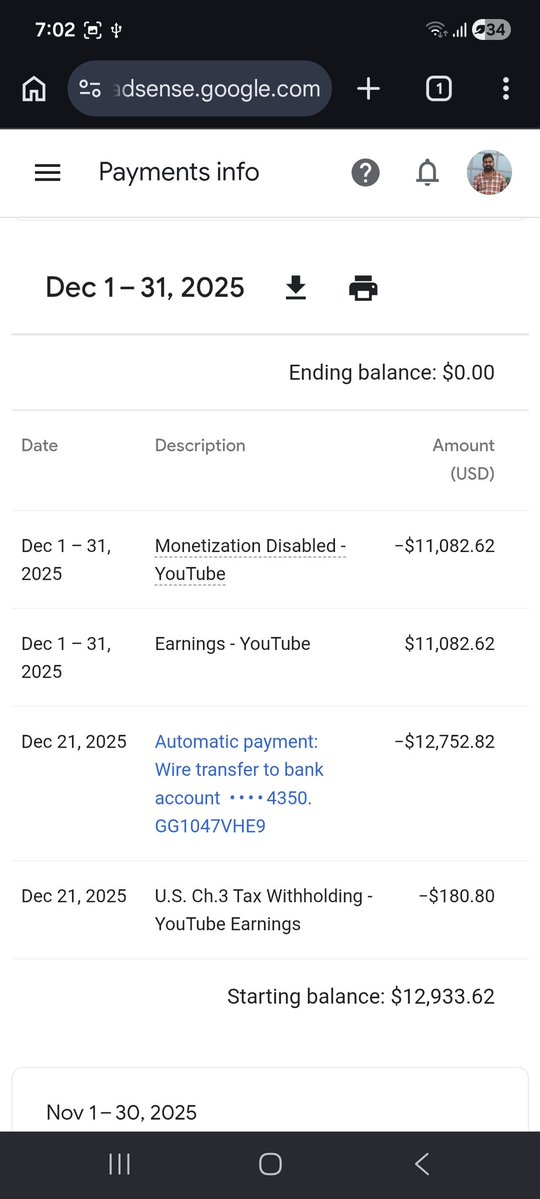
Task: Open the hamburger navigation menu
Action: 47,173
